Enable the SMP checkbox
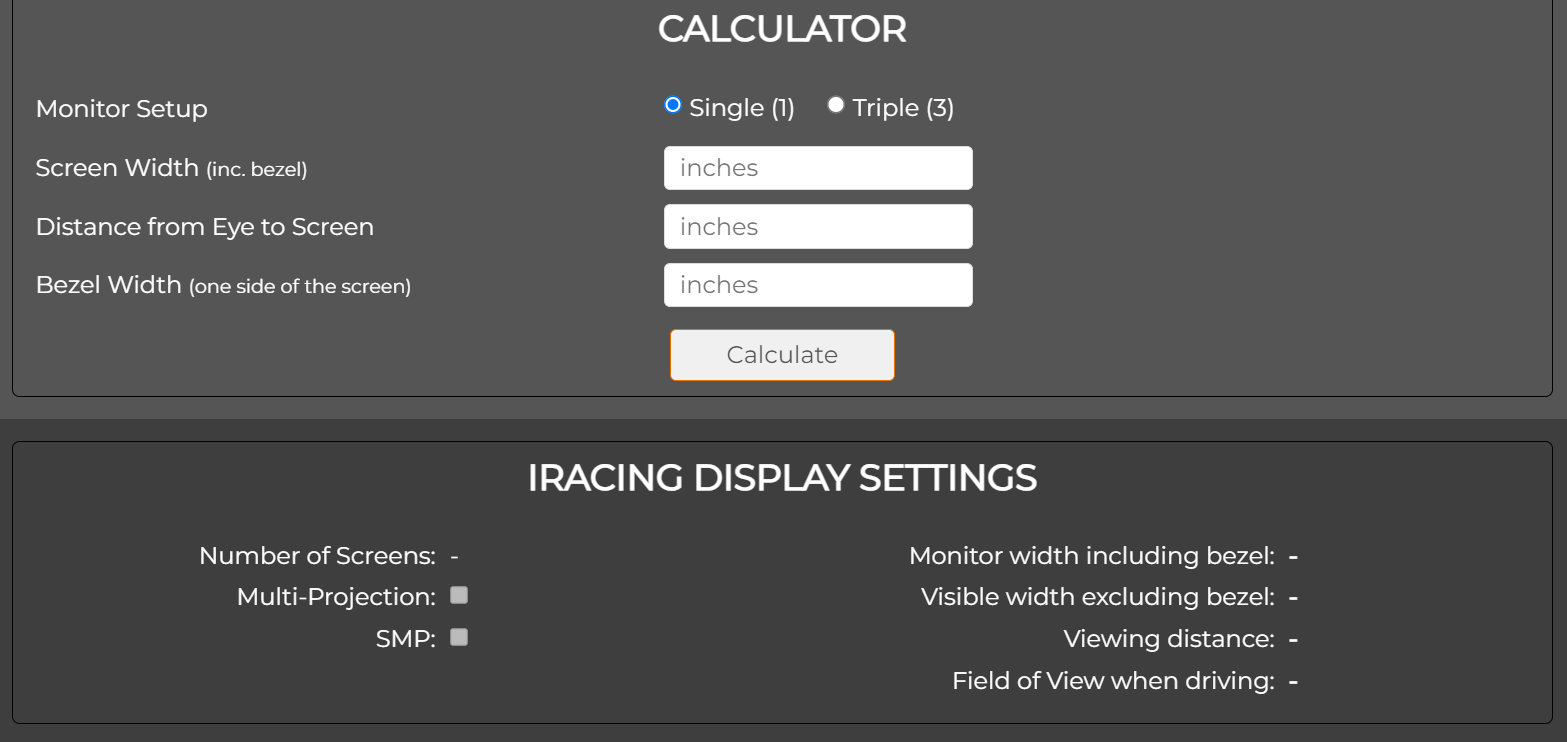Viewport: 1567px width, 742px height. pos(459,637)
